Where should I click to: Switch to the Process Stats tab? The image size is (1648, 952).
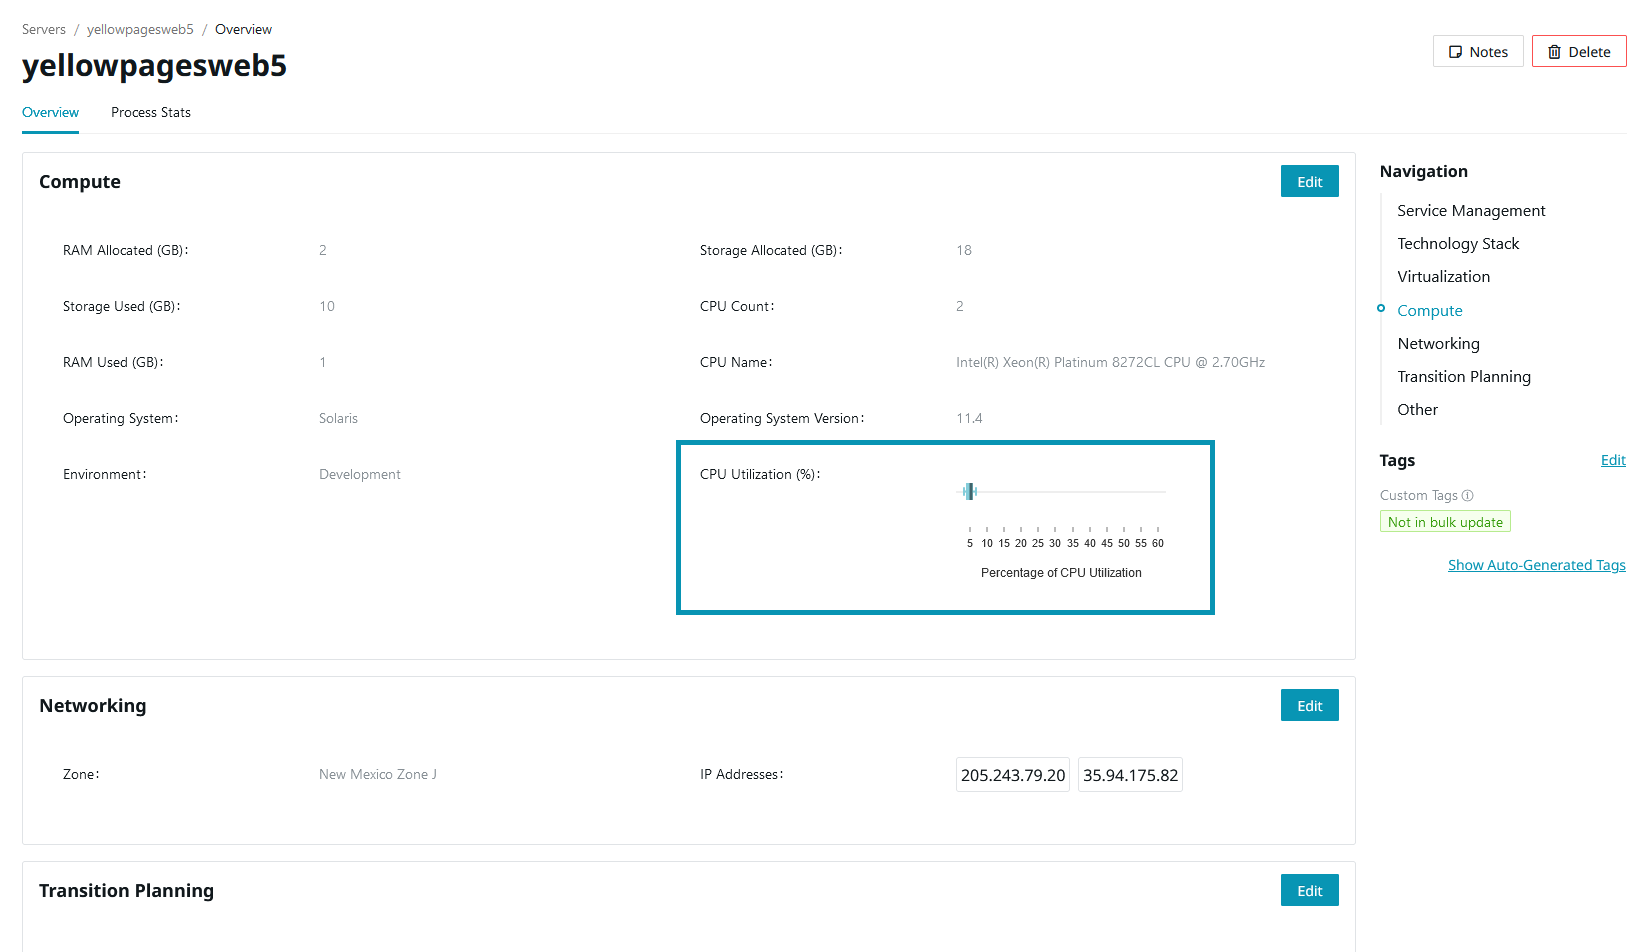150,113
